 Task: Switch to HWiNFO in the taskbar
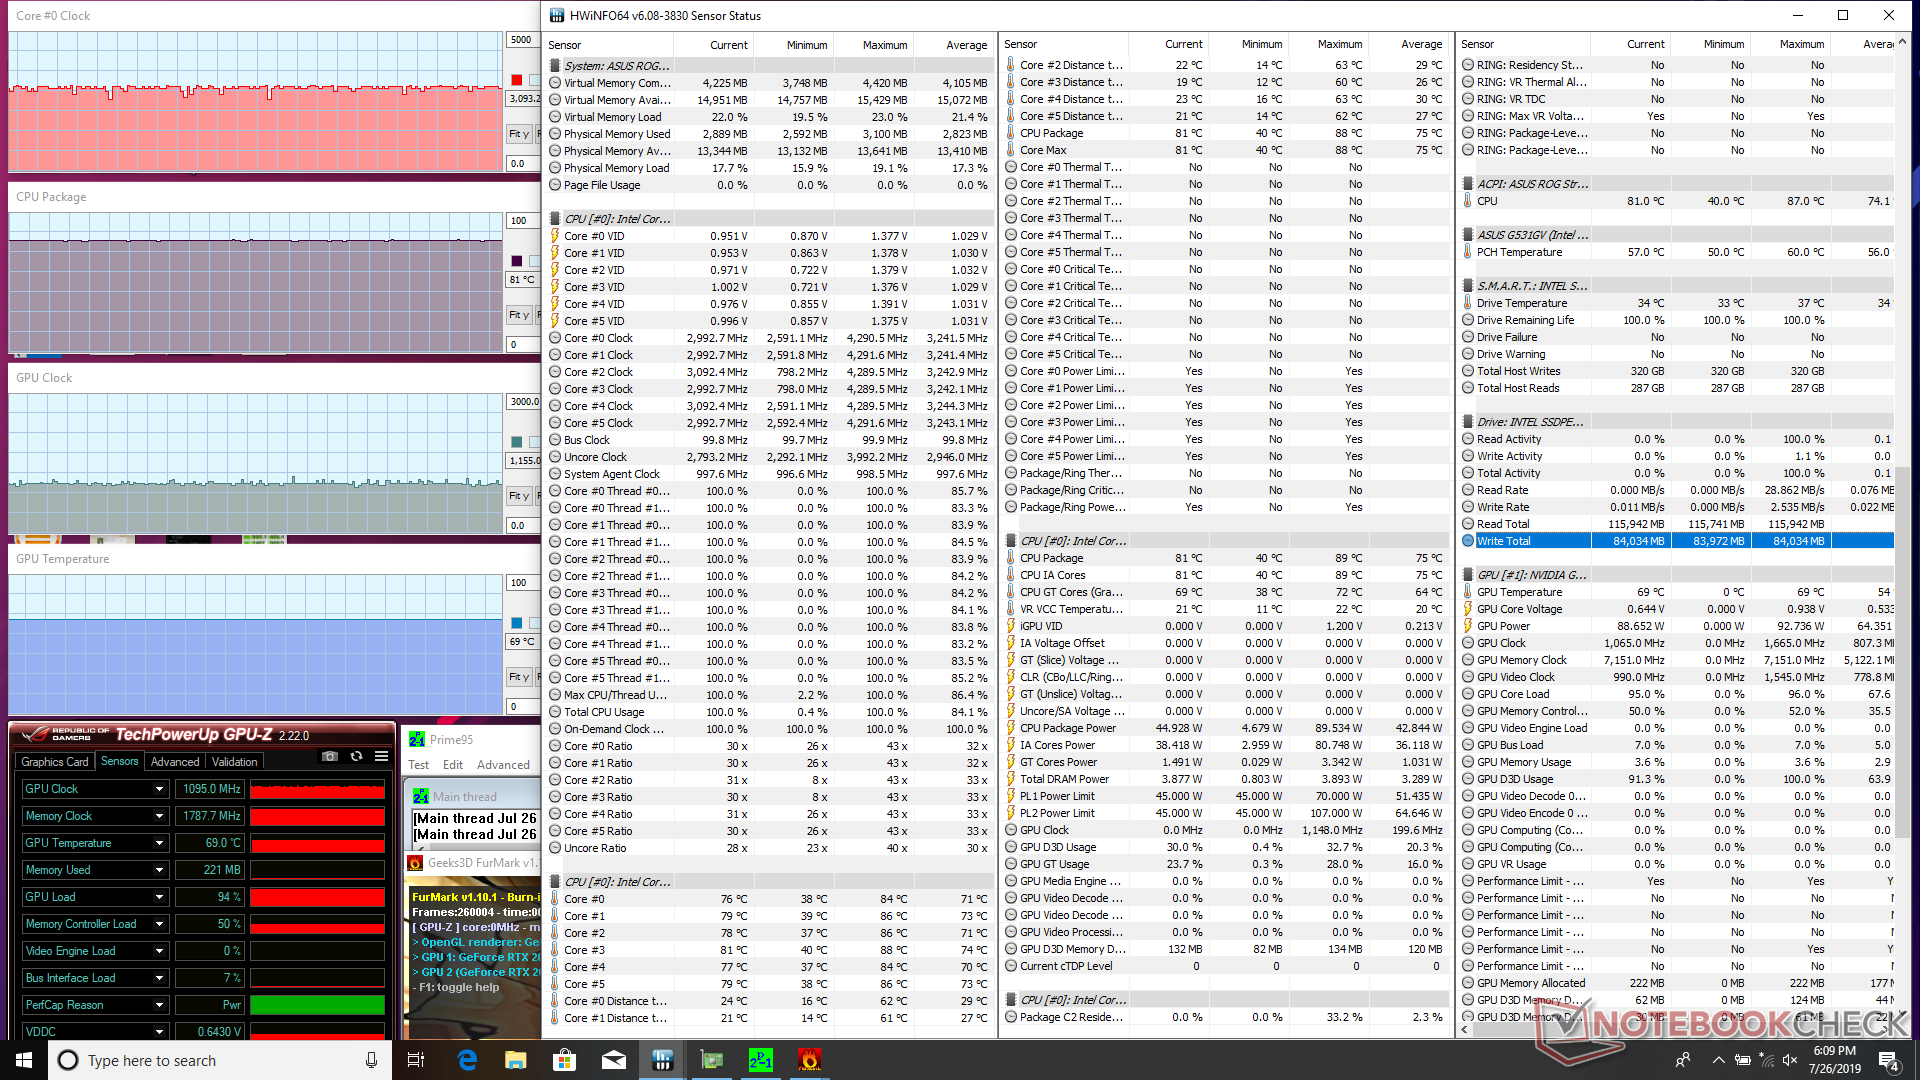tap(662, 1060)
